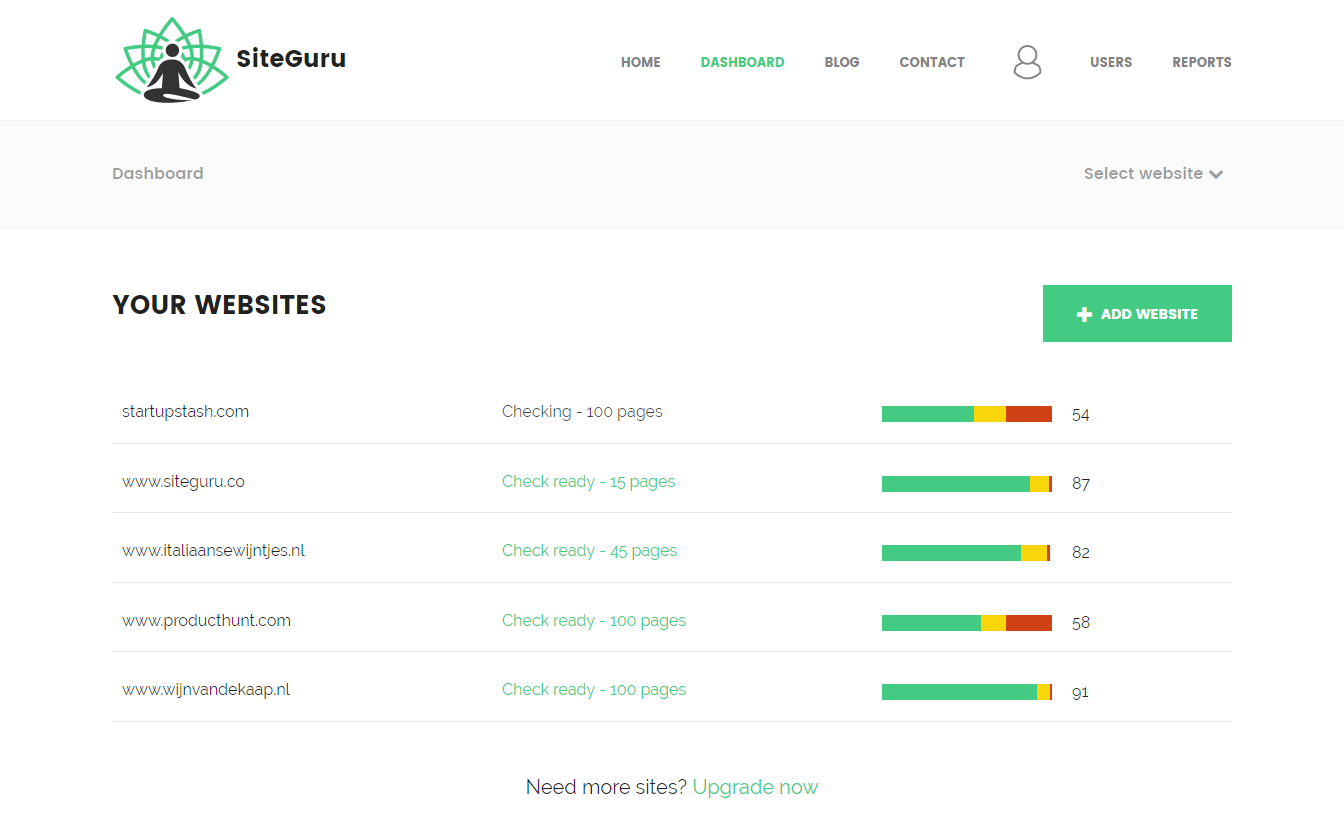Click the score value 58
This screenshot has height=815, width=1344.
(x=1080, y=623)
